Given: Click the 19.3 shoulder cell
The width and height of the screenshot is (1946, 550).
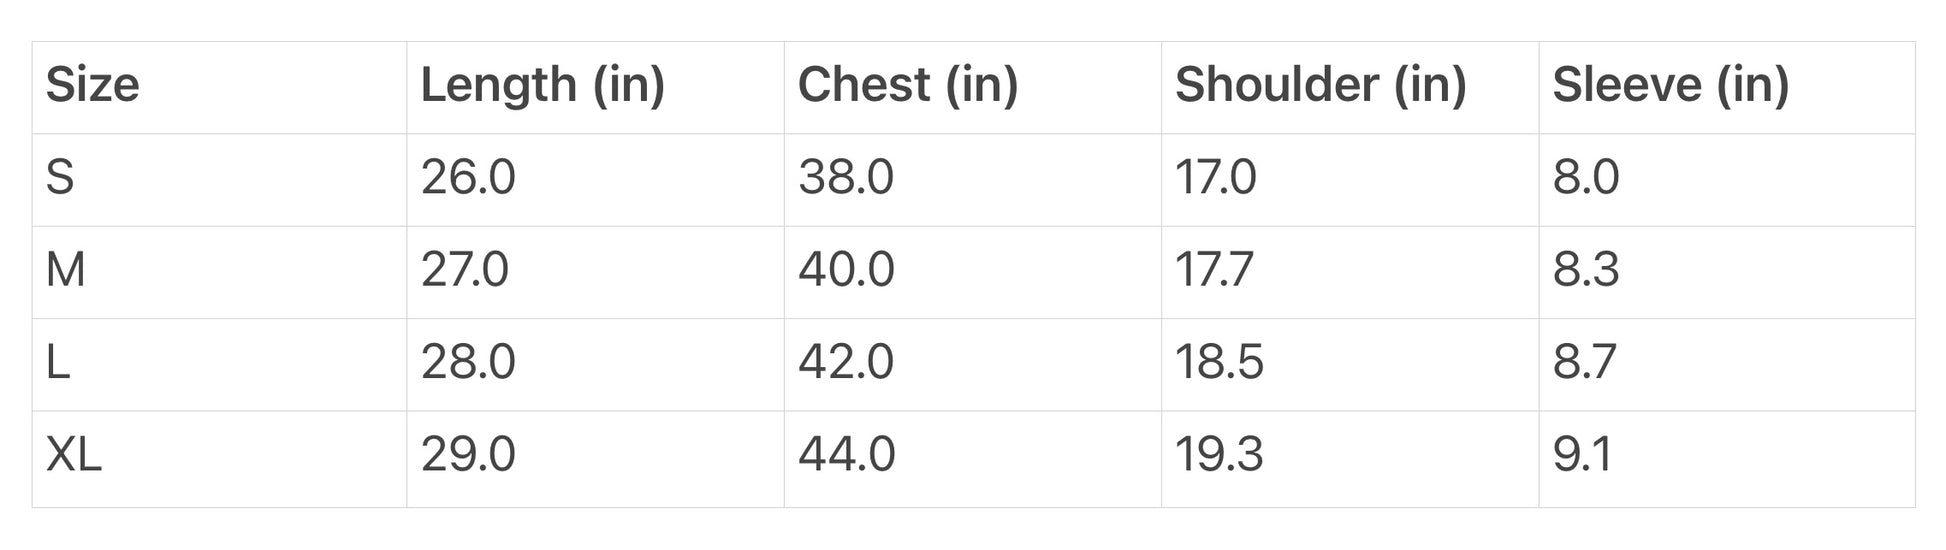Looking at the screenshot, I should (1219, 455).
